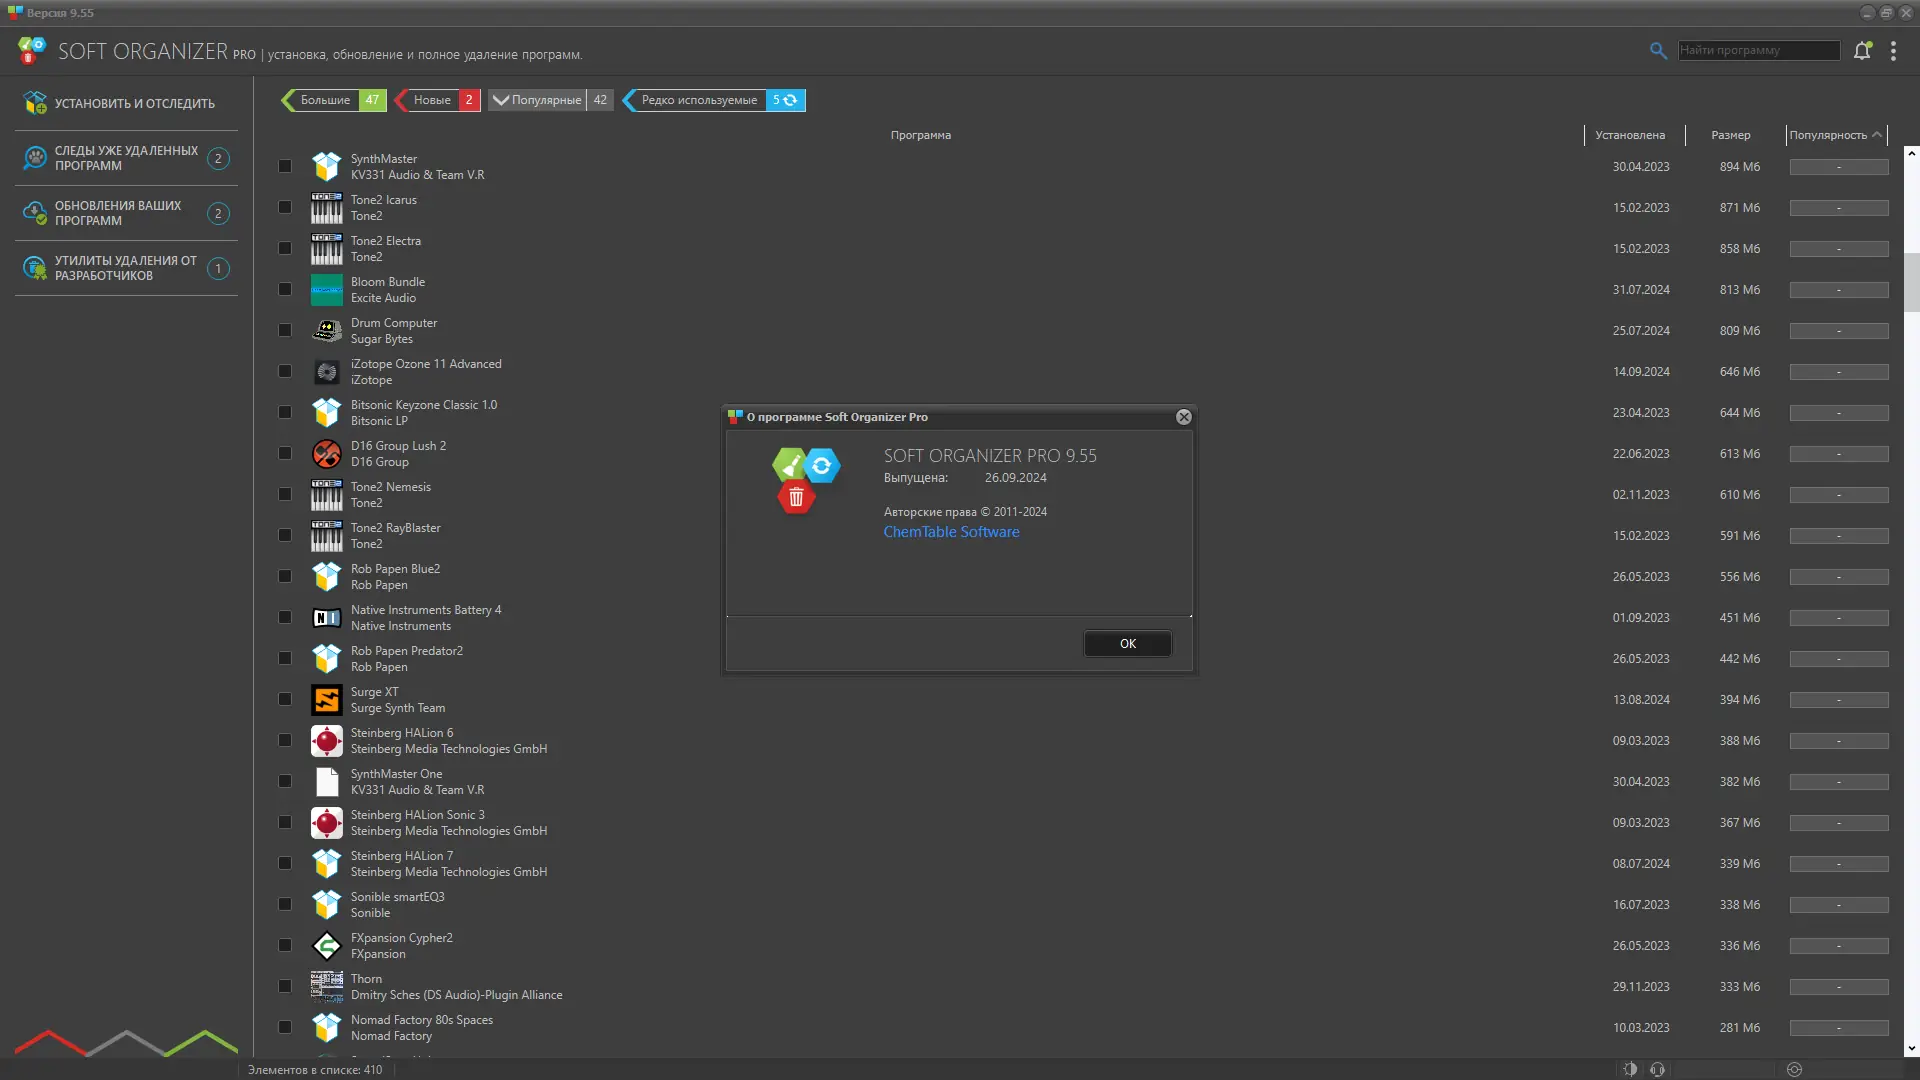Click the support headset icon in status bar

pos(1658,1069)
